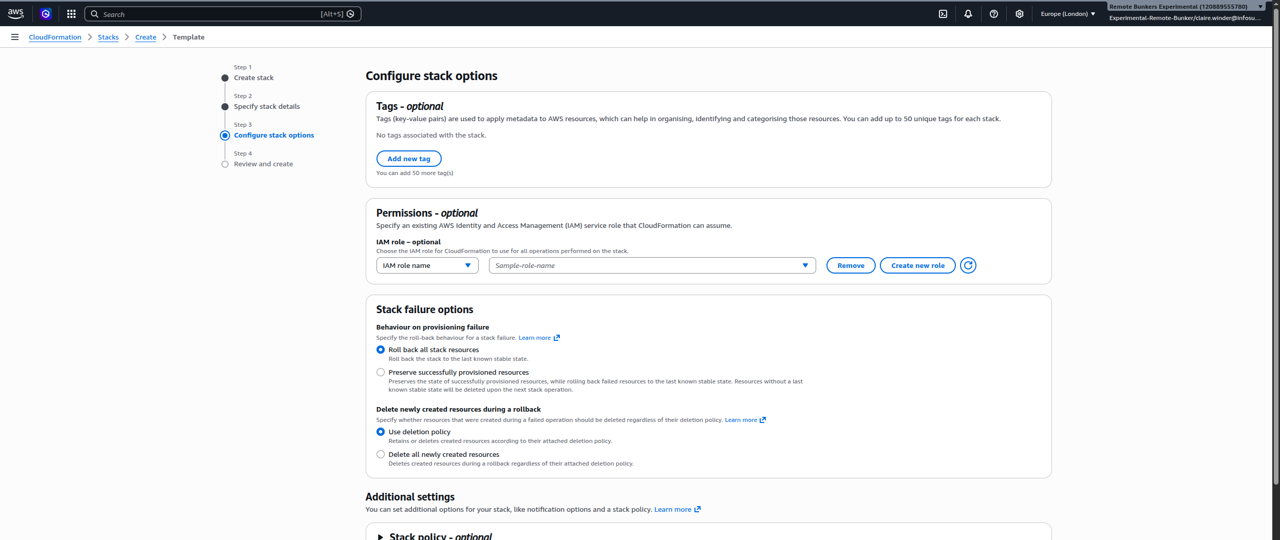Click the search magnifier icon
The image size is (1280, 540).
[95, 14]
